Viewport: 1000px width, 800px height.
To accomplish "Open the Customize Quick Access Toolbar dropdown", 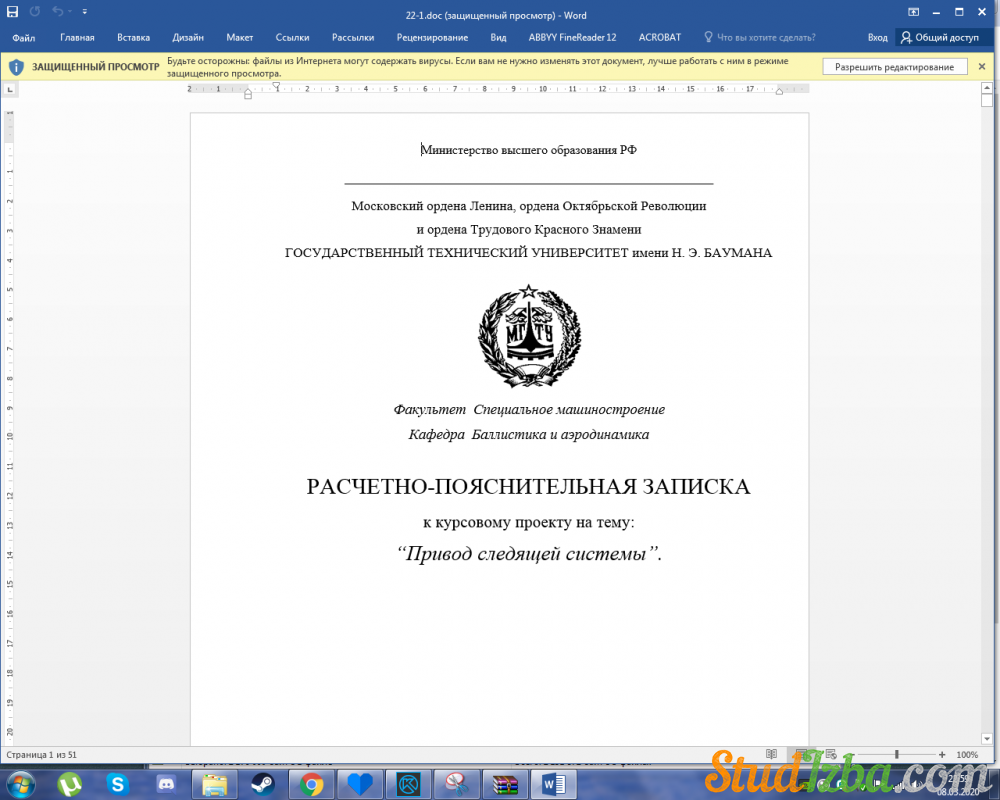I will pyautogui.click(x=85, y=11).
